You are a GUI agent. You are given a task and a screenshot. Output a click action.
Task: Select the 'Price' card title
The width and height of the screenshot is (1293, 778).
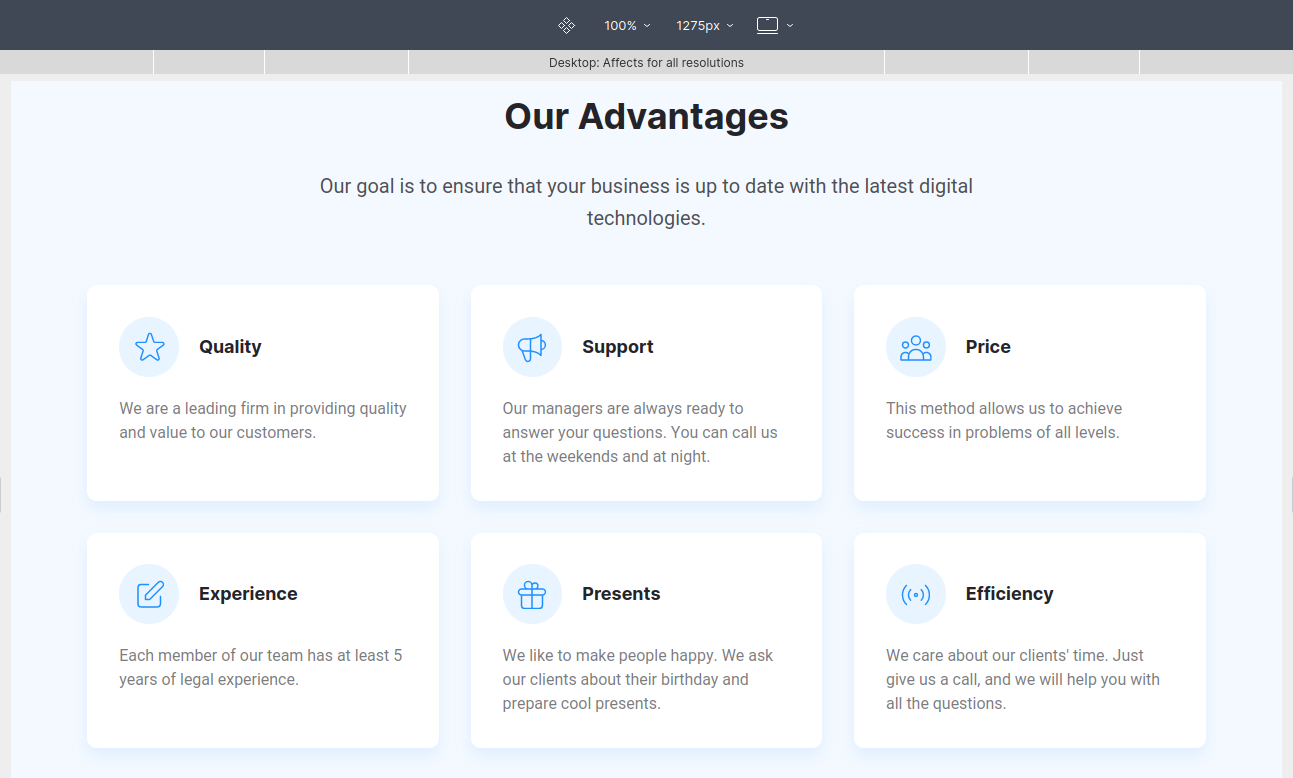tap(988, 347)
